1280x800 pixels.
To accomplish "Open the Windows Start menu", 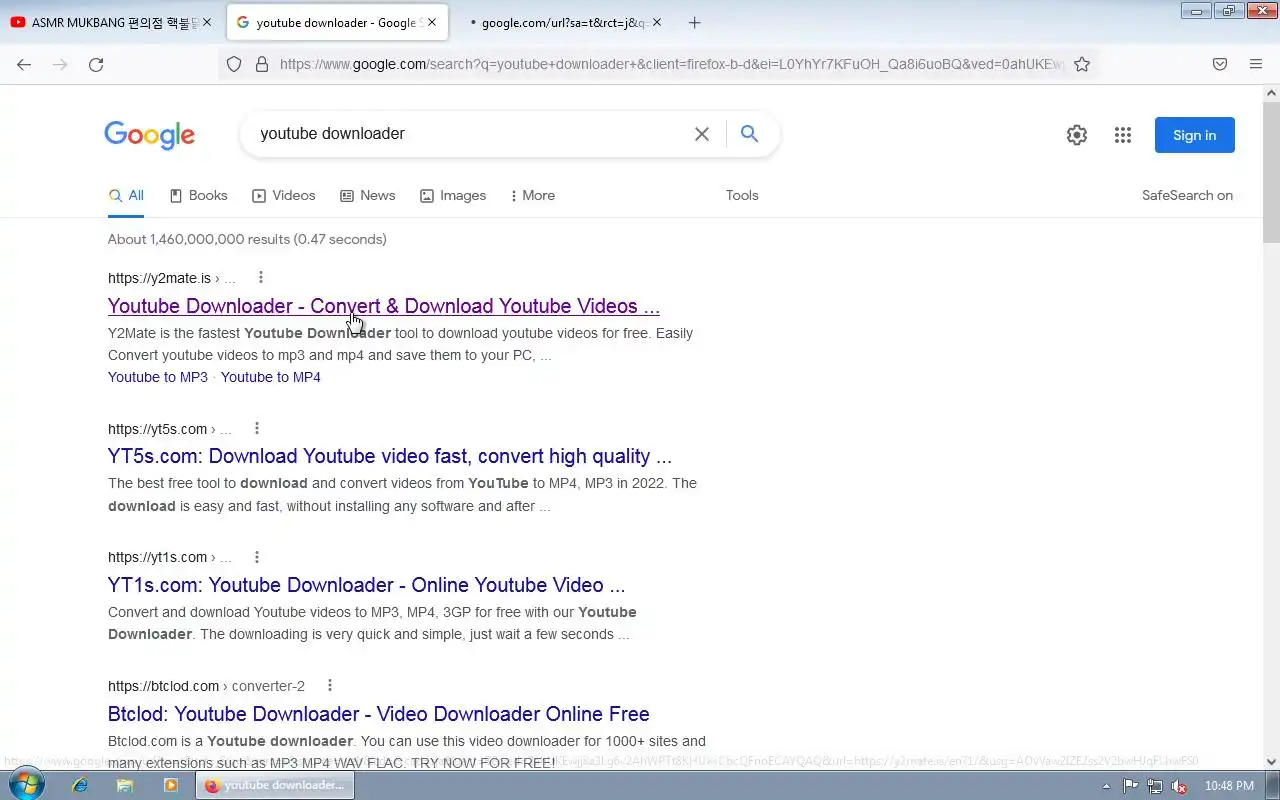I will point(27,784).
